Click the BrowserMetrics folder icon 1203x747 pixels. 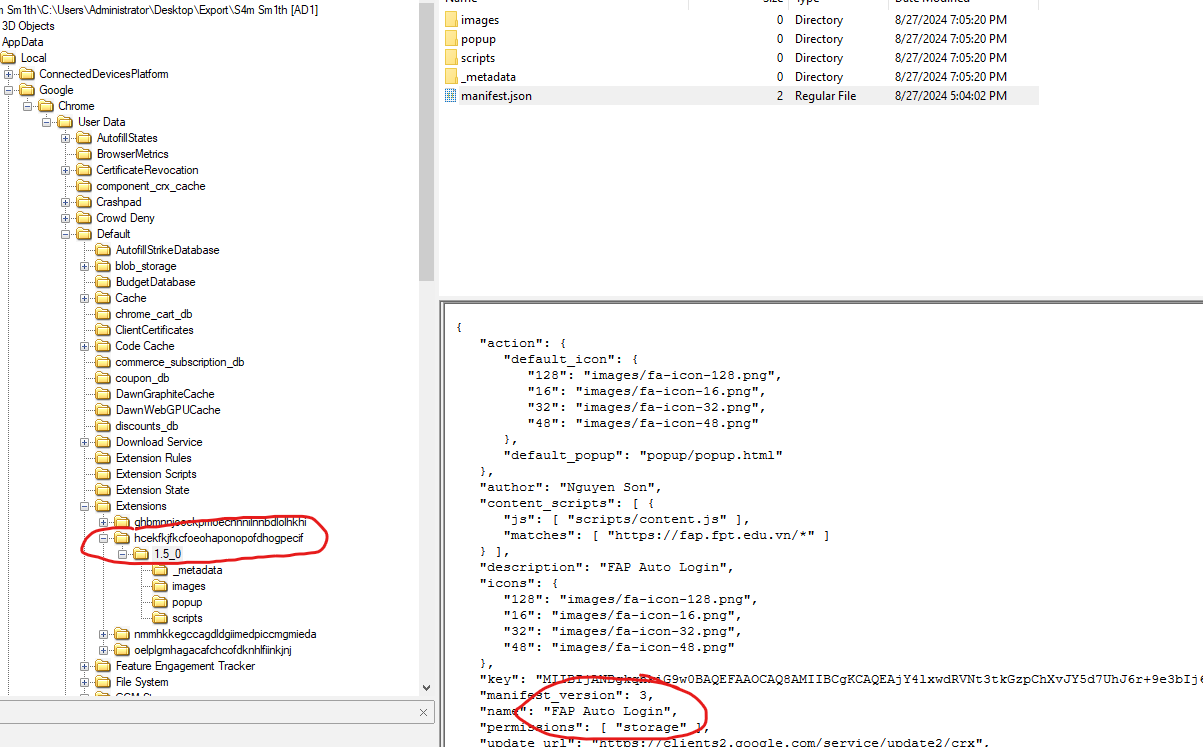(x=85, y=154)
